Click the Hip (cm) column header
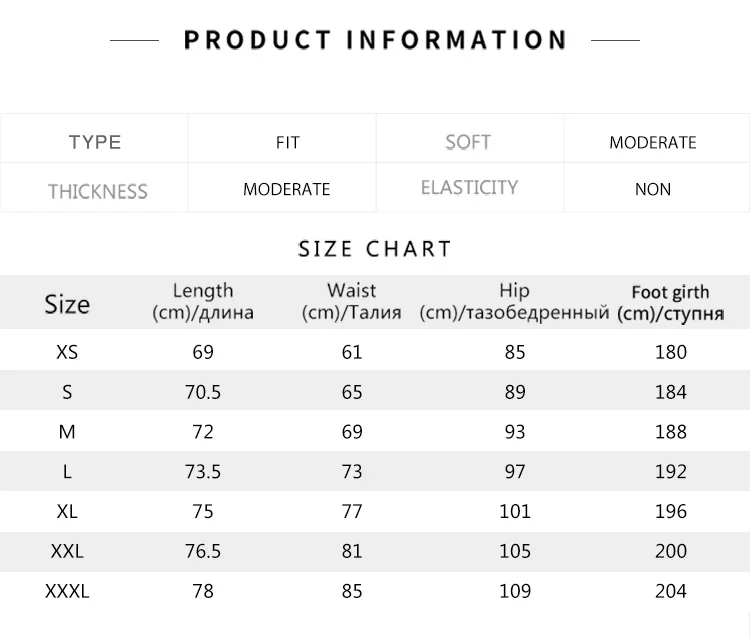 [x=514, y=301]
